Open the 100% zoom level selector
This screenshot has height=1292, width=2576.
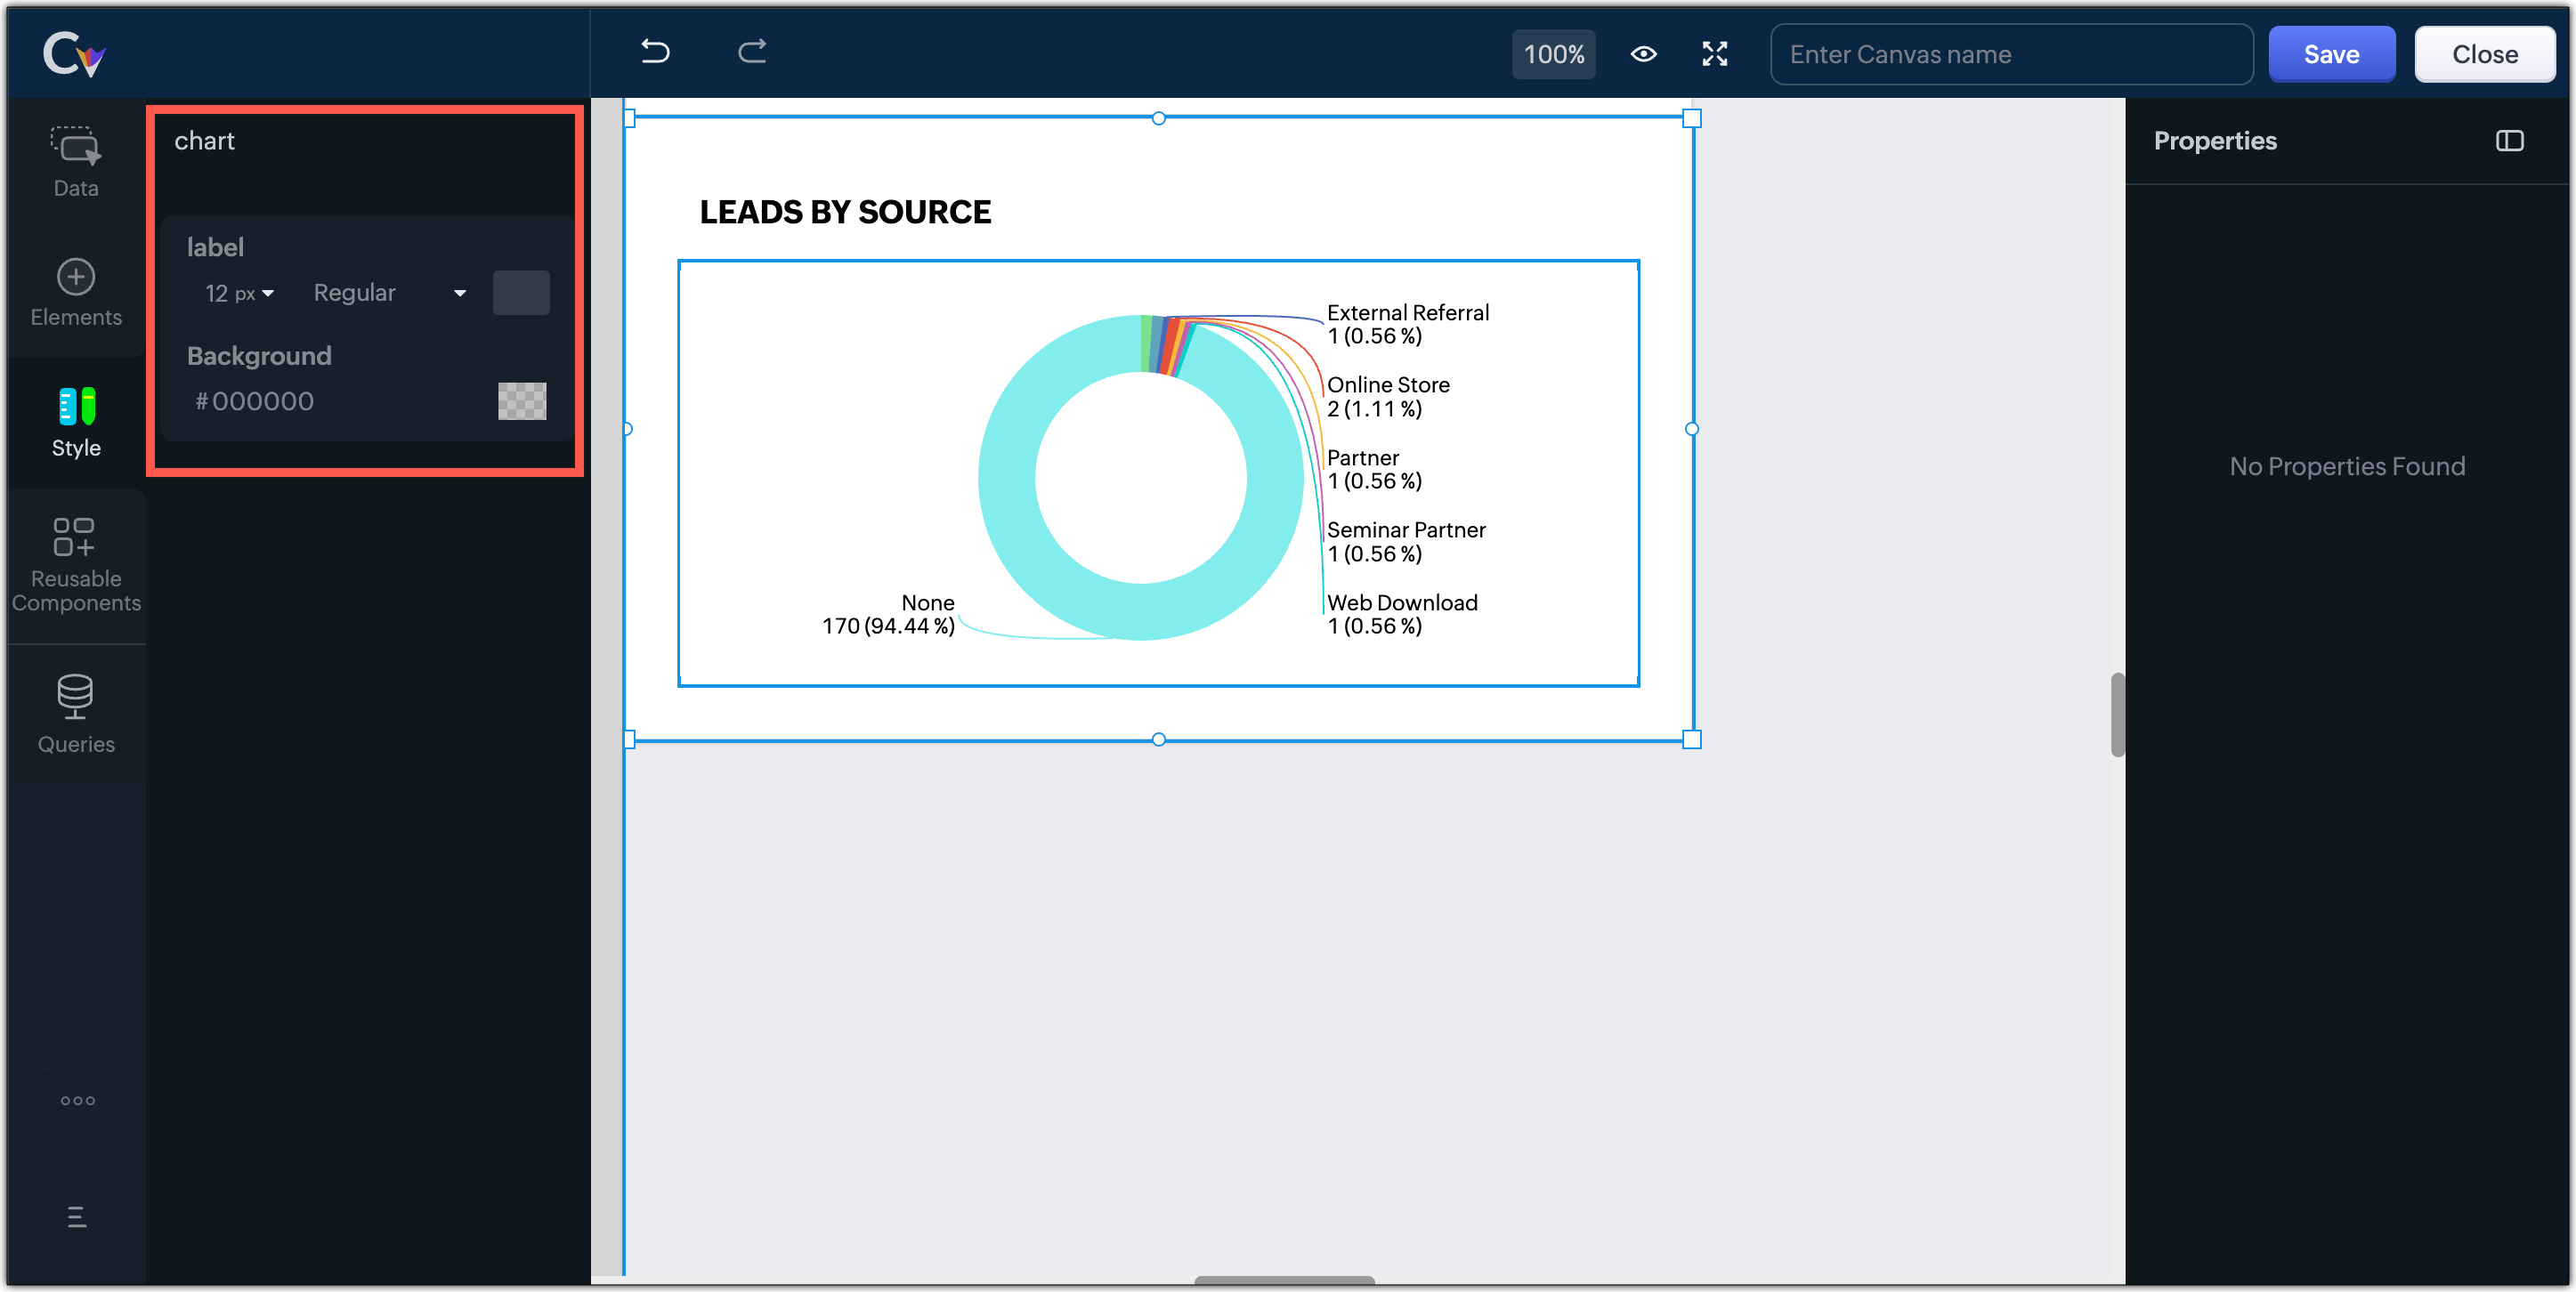coord(1553,54)
